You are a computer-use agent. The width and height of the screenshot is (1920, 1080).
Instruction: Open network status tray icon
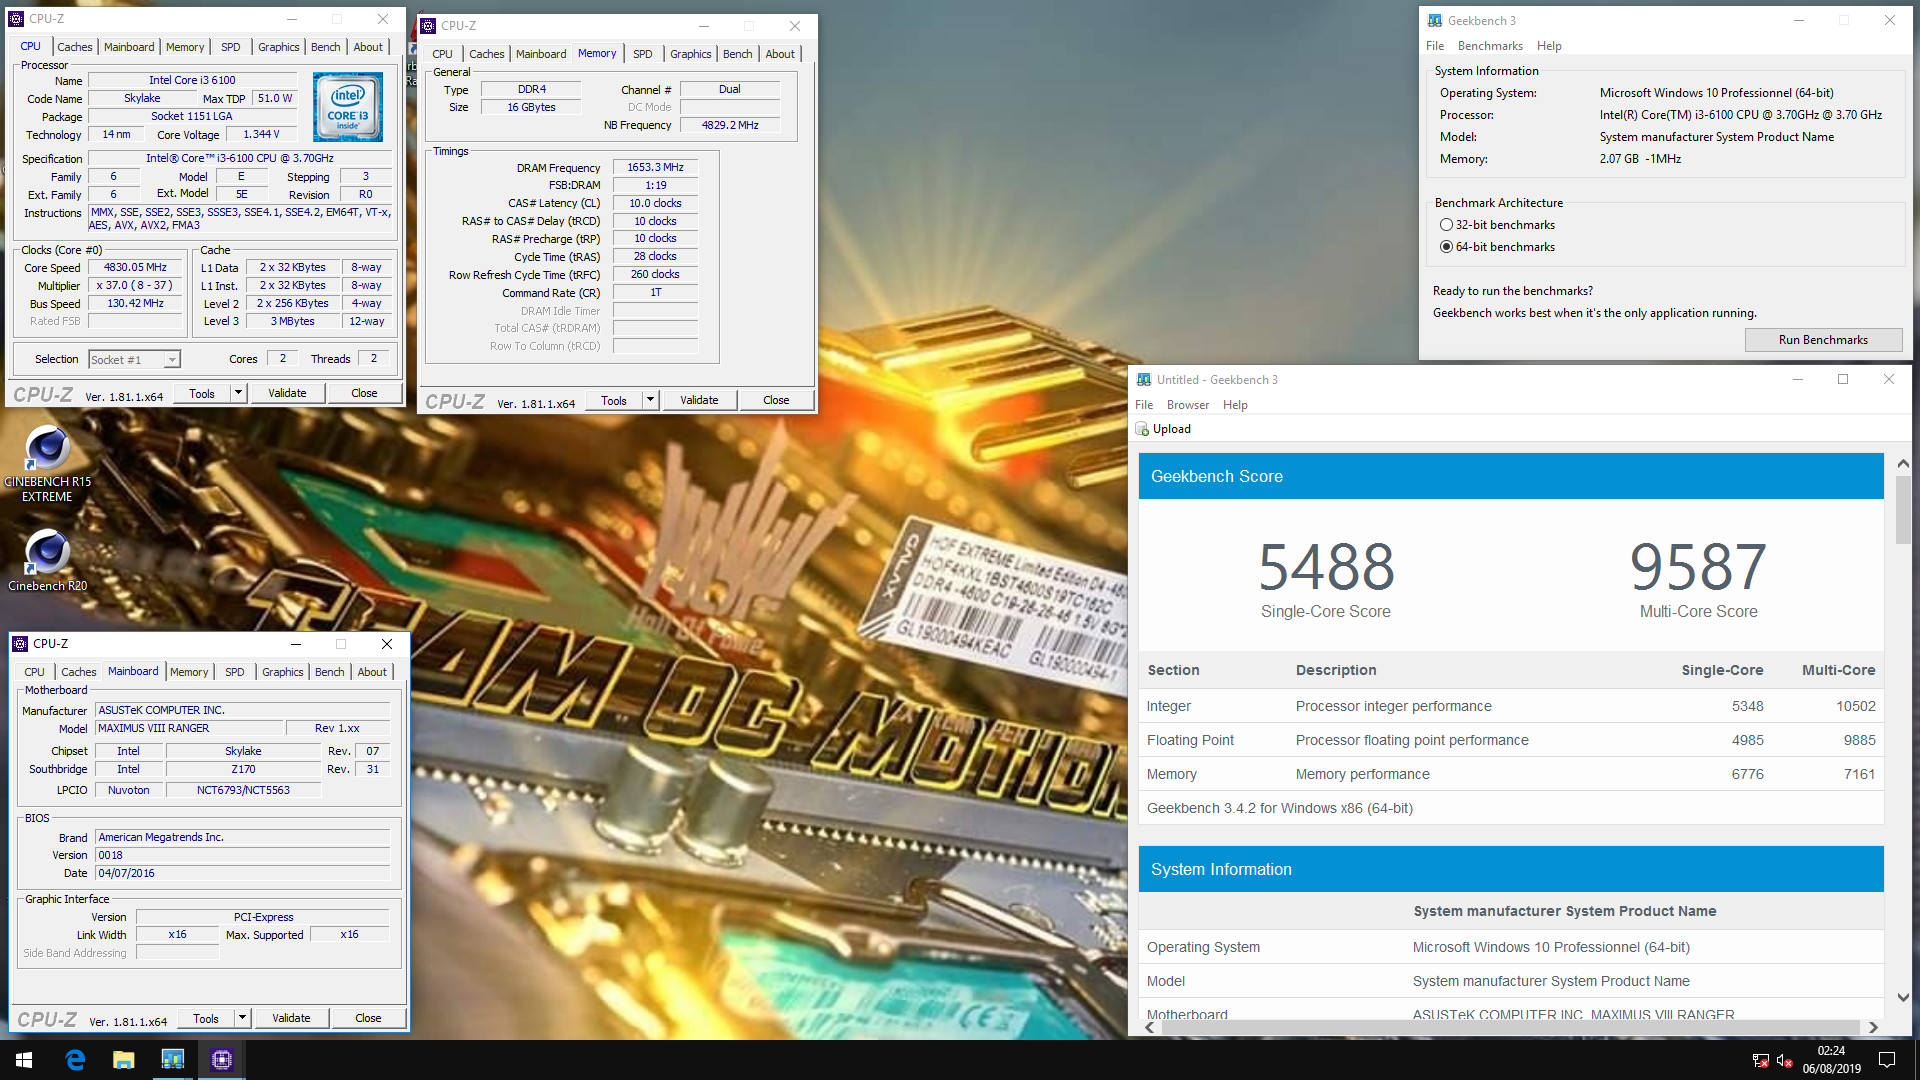(1760, 1060)
